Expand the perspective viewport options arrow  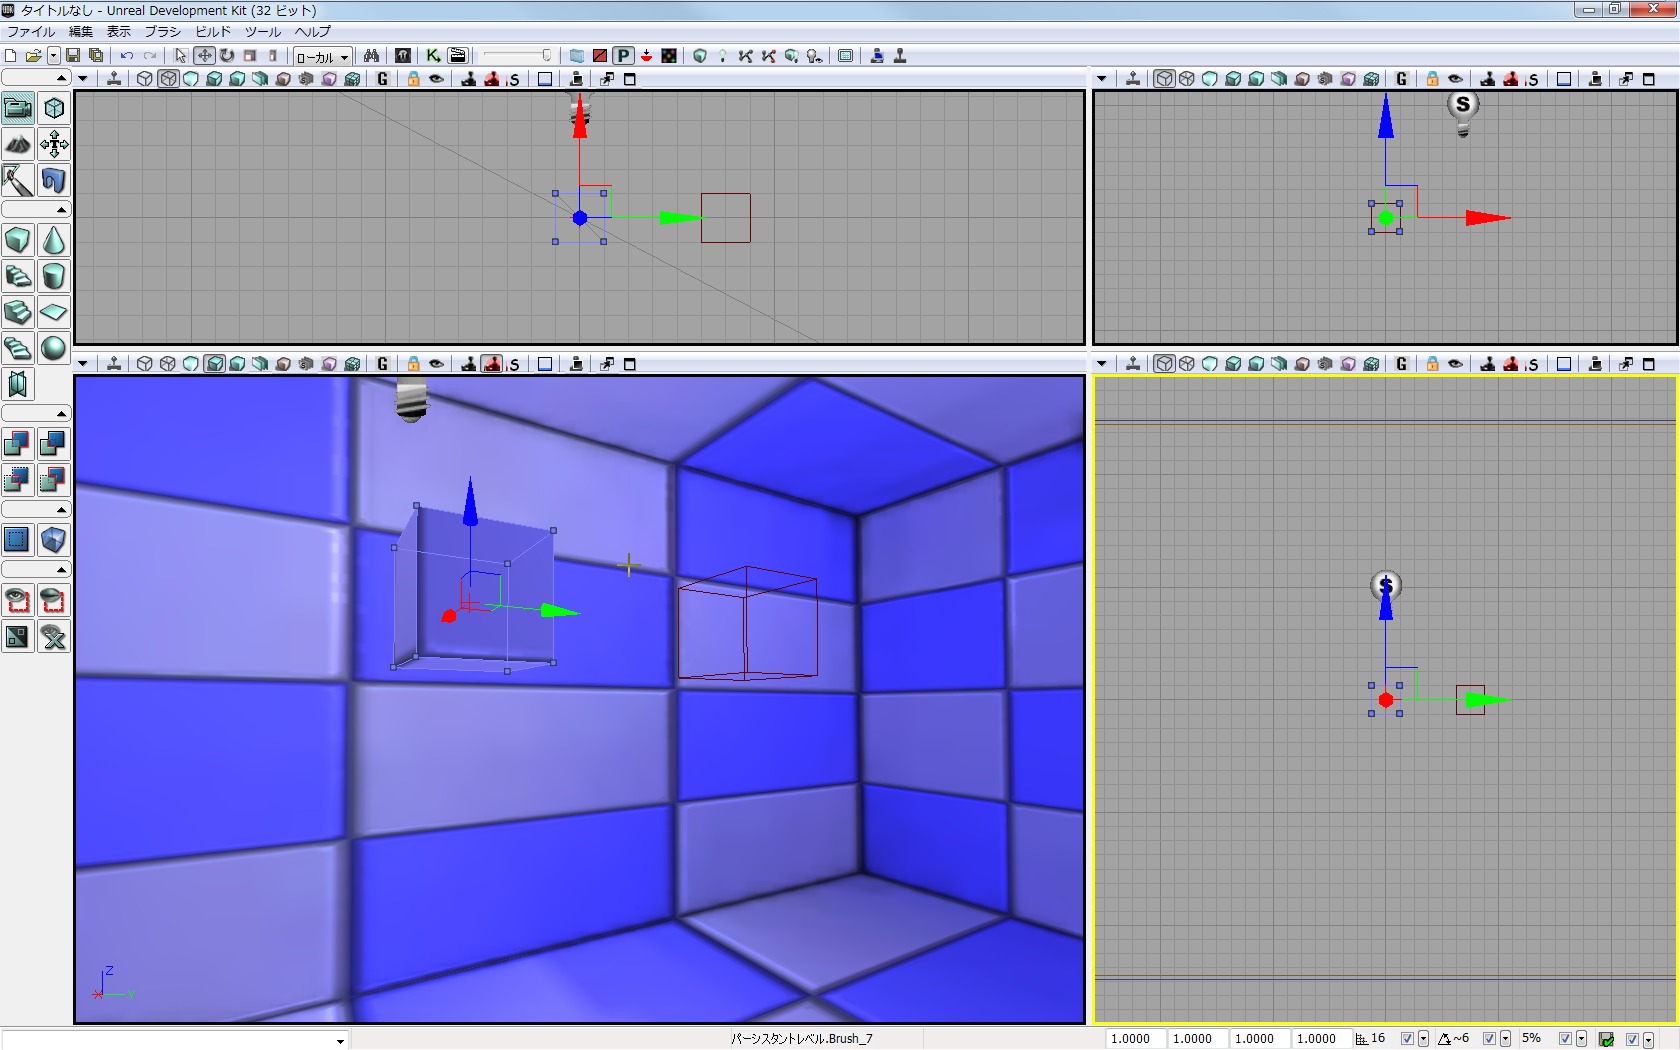click(83, 364)
